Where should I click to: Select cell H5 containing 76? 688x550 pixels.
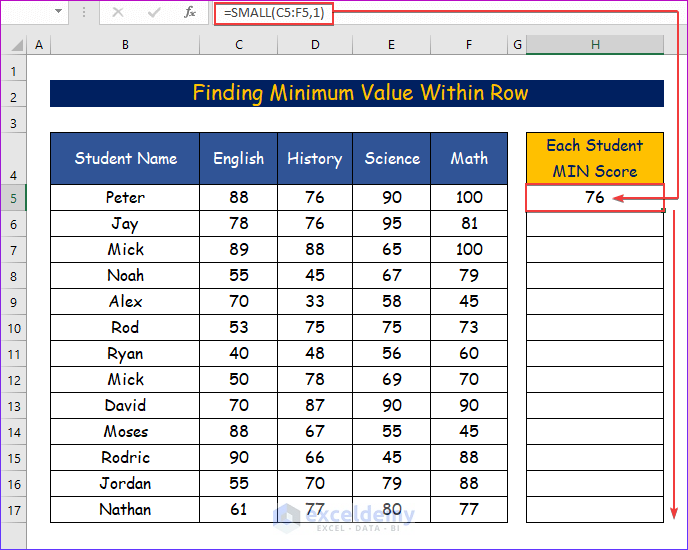(x=595, y=198)
